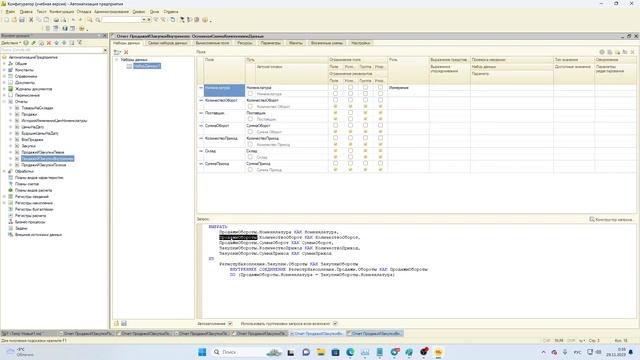
Task: Collapse the Склад field row
Action: (x=201, y=151)
